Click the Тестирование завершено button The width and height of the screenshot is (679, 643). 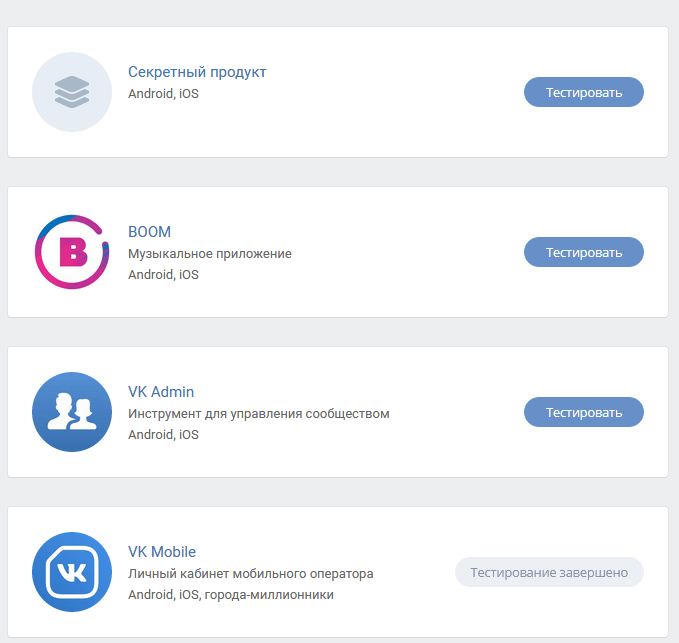click(x=549, y=572)
